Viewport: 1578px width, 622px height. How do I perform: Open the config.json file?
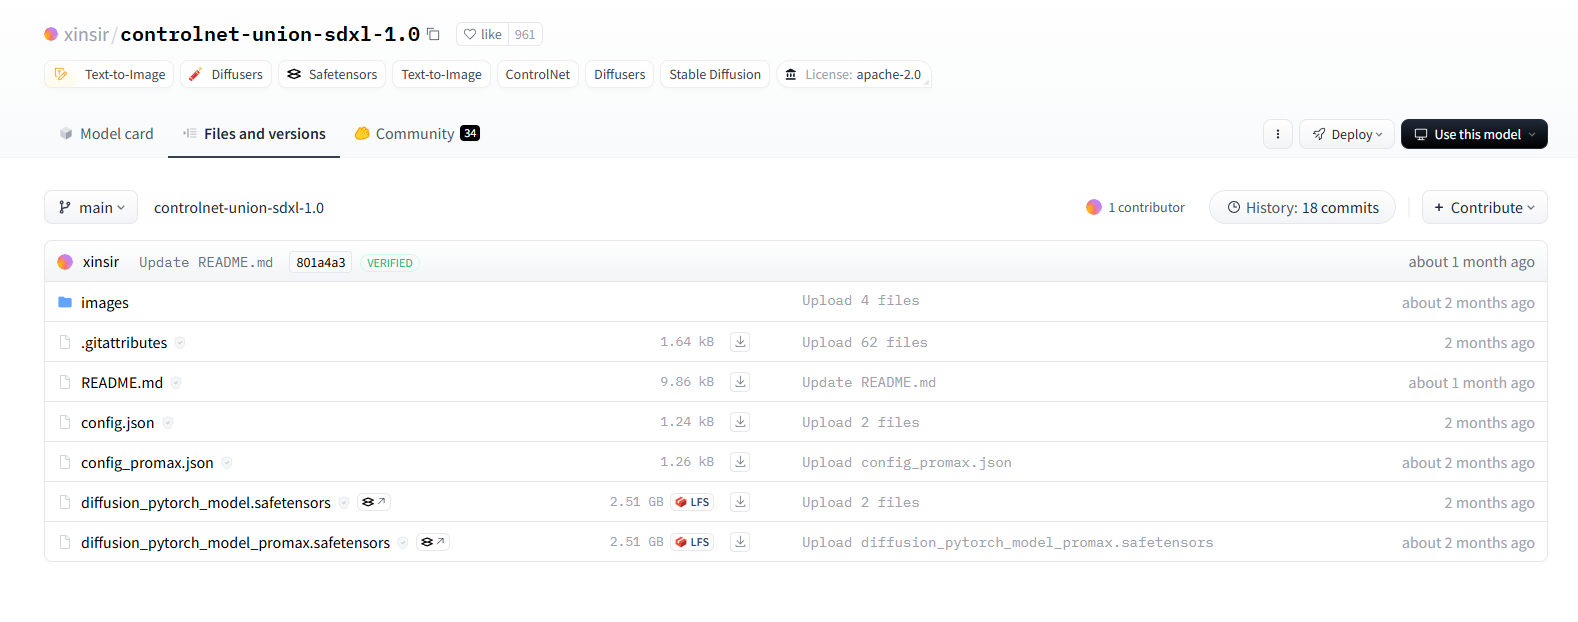pos(118,422)
